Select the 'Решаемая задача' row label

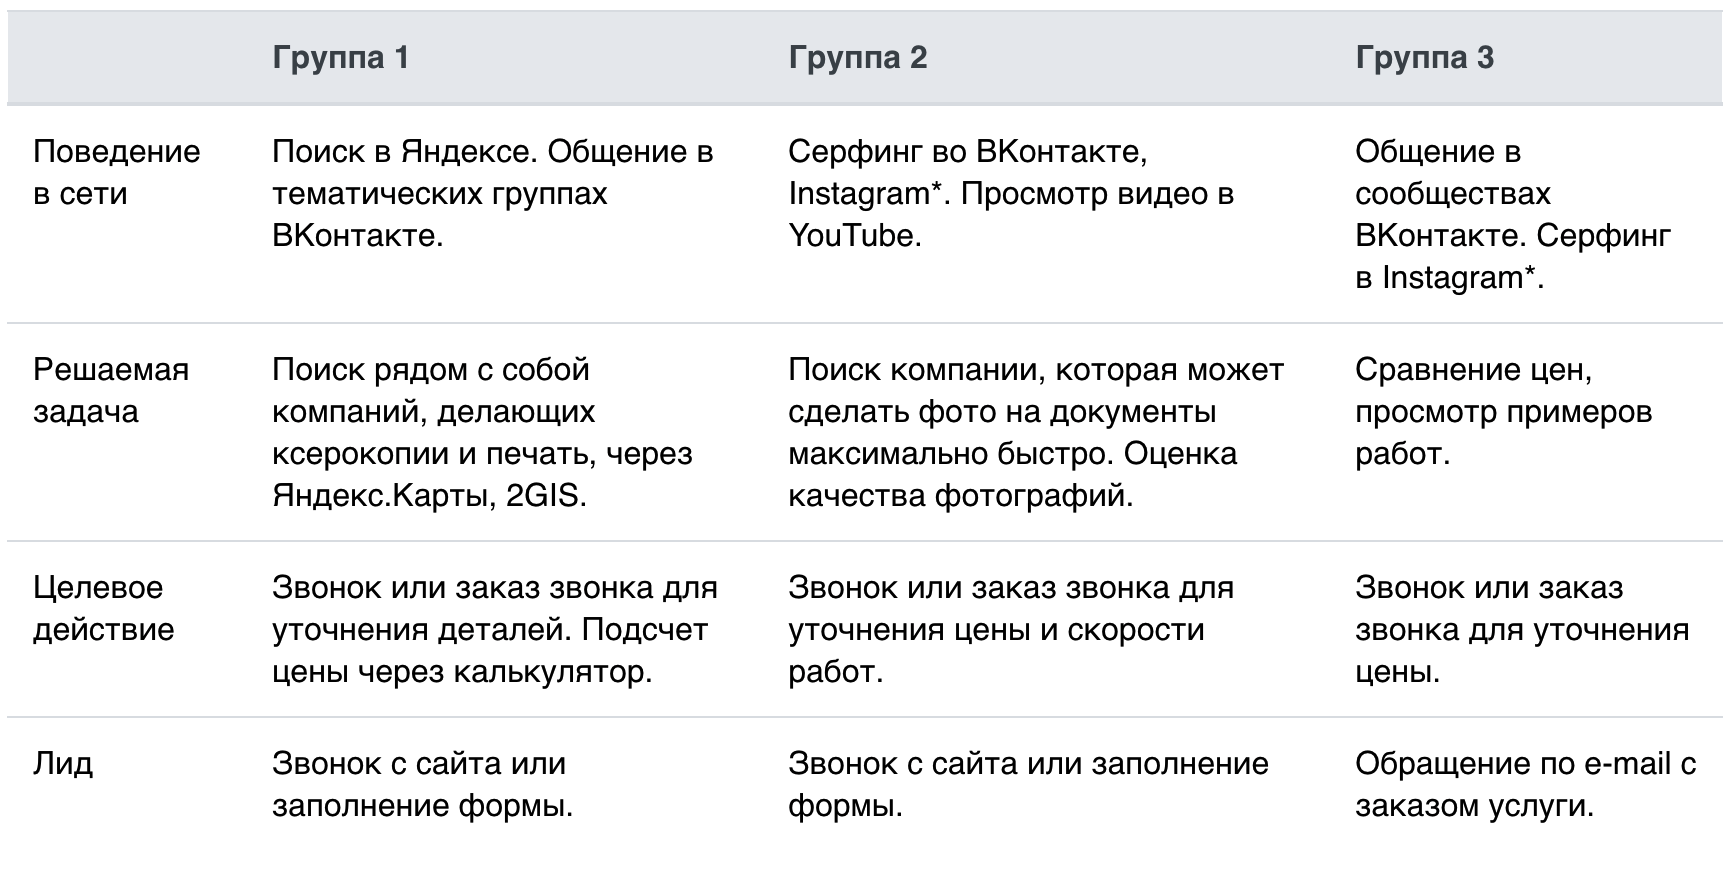click(x=110, y=390)
